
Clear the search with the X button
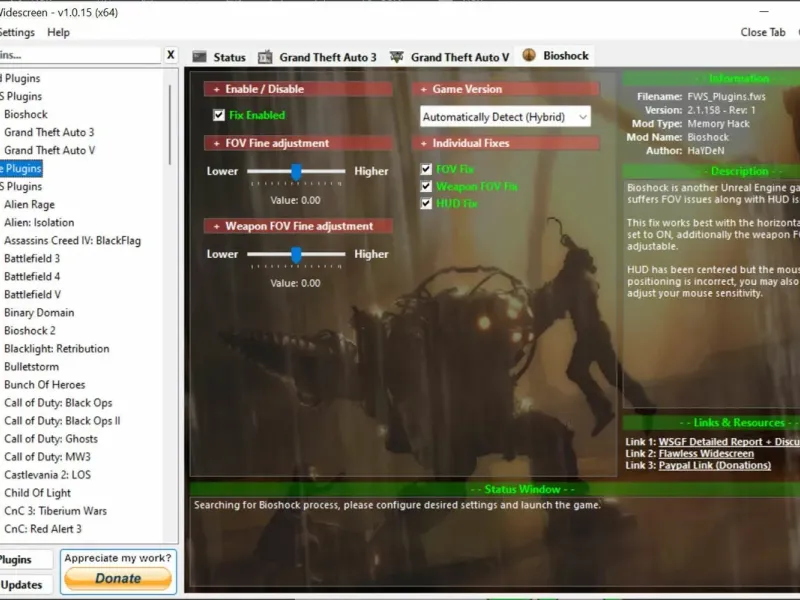(170, 55)
